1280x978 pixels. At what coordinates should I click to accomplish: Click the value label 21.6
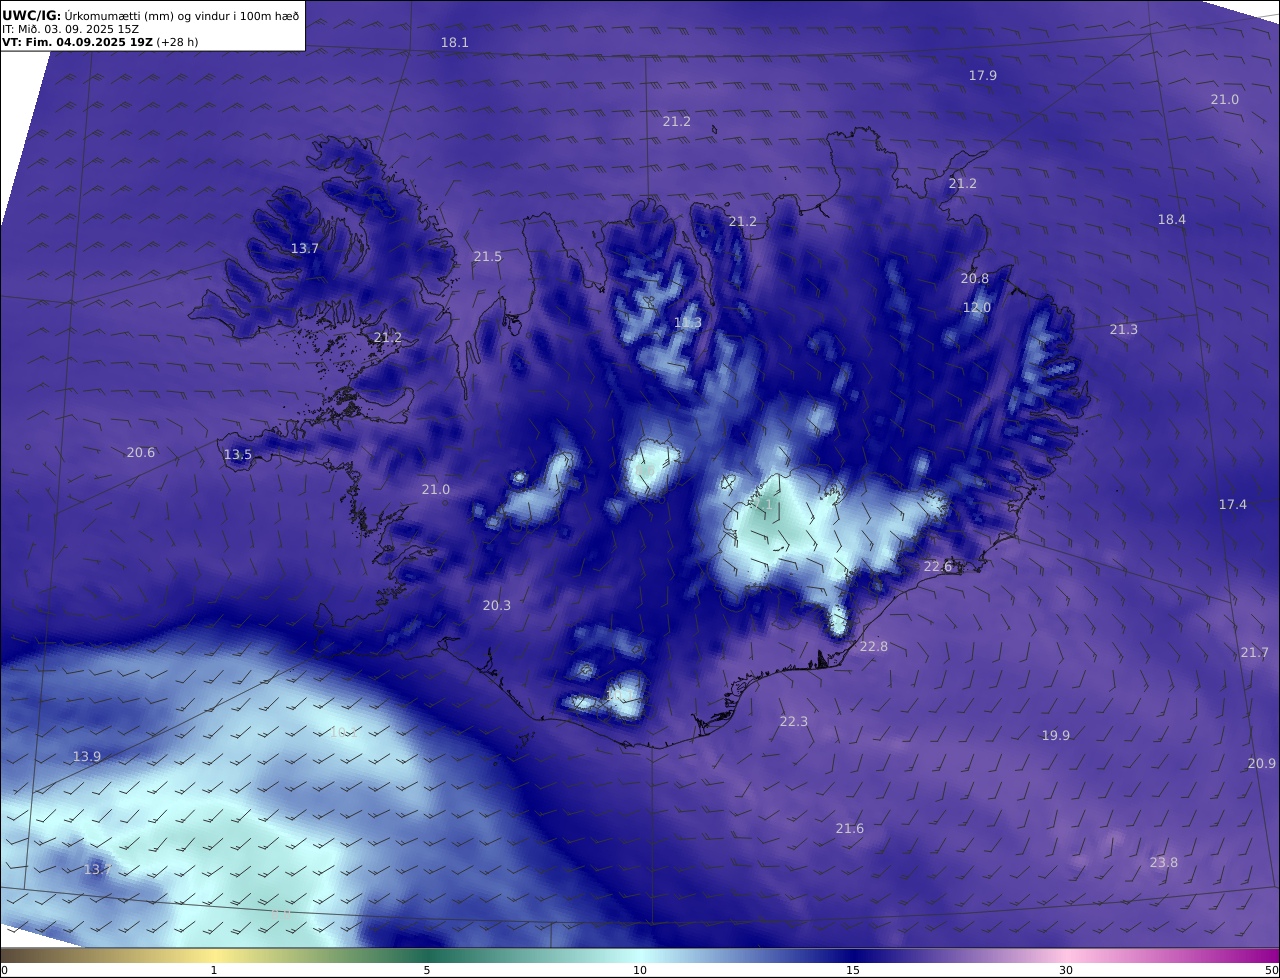(x=849, y=828)
